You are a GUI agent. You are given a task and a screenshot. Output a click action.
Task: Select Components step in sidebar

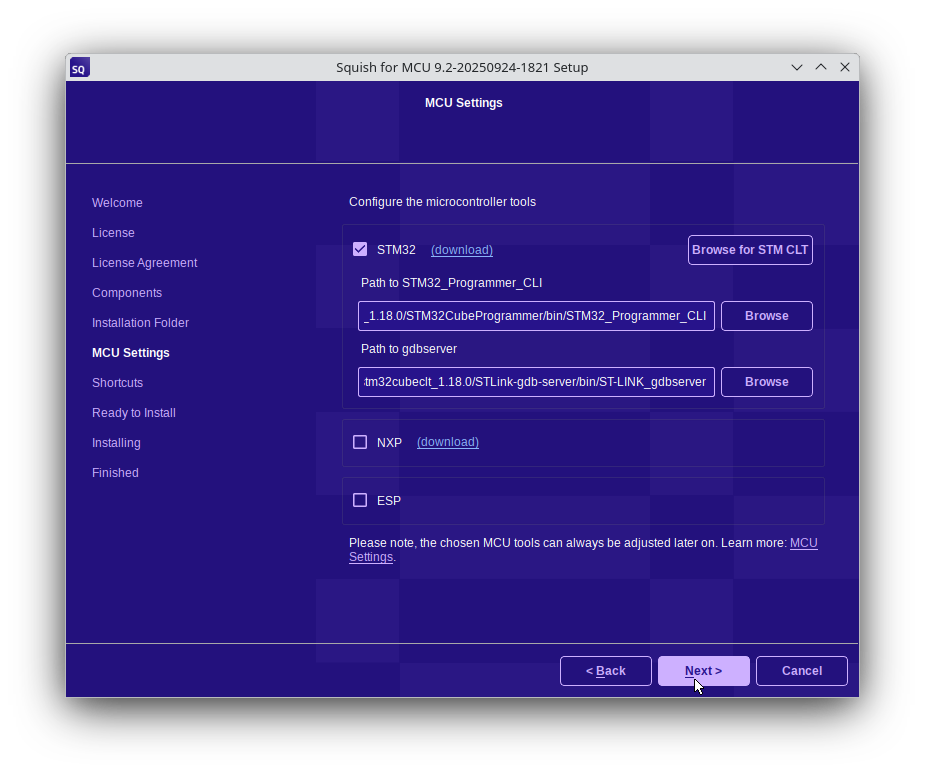pos(127,293)
